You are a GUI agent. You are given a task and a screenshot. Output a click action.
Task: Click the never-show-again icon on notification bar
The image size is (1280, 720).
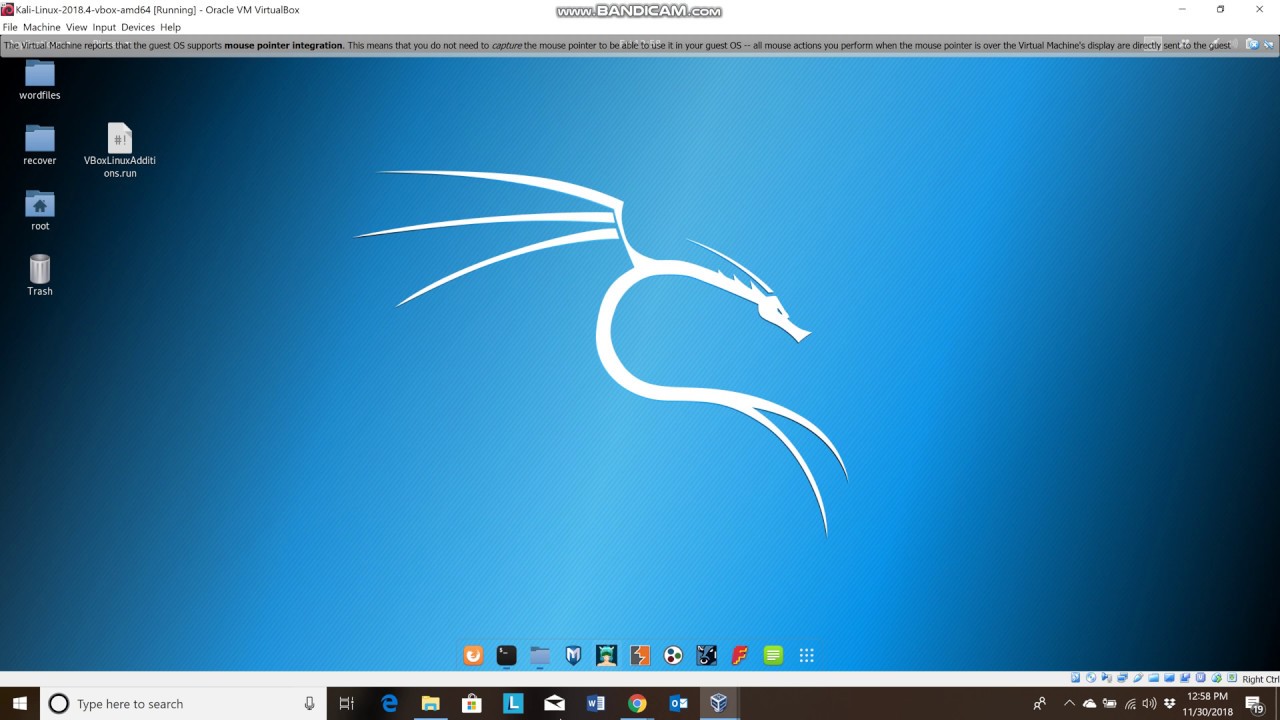coord(1267,44)
